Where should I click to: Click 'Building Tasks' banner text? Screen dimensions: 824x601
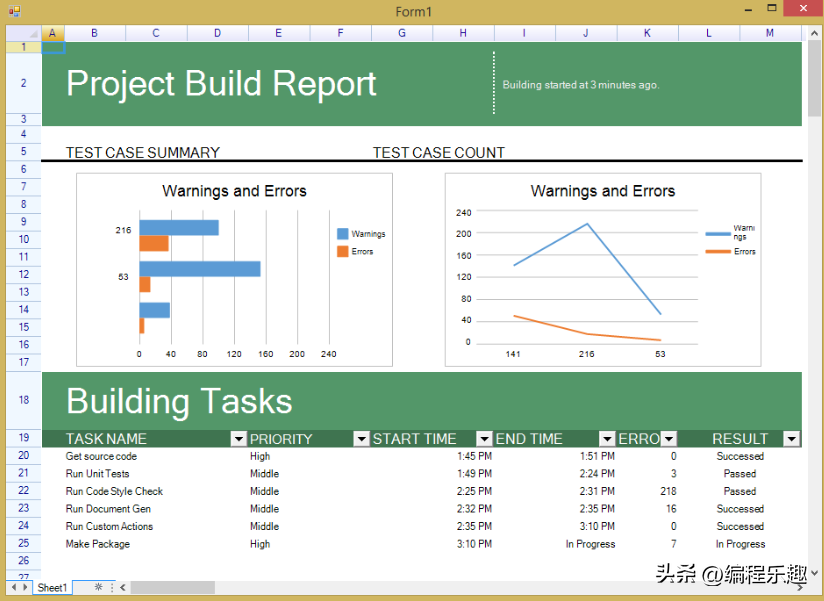(x=179, y=401)
